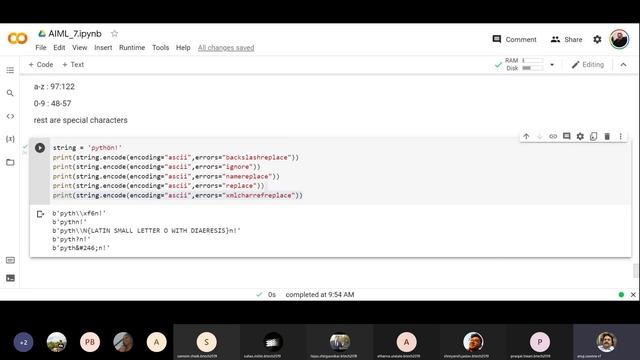Viewport: 640px width, 360px height.
Task: Clear the cell output icon
Action: click(x=40, y=214)
